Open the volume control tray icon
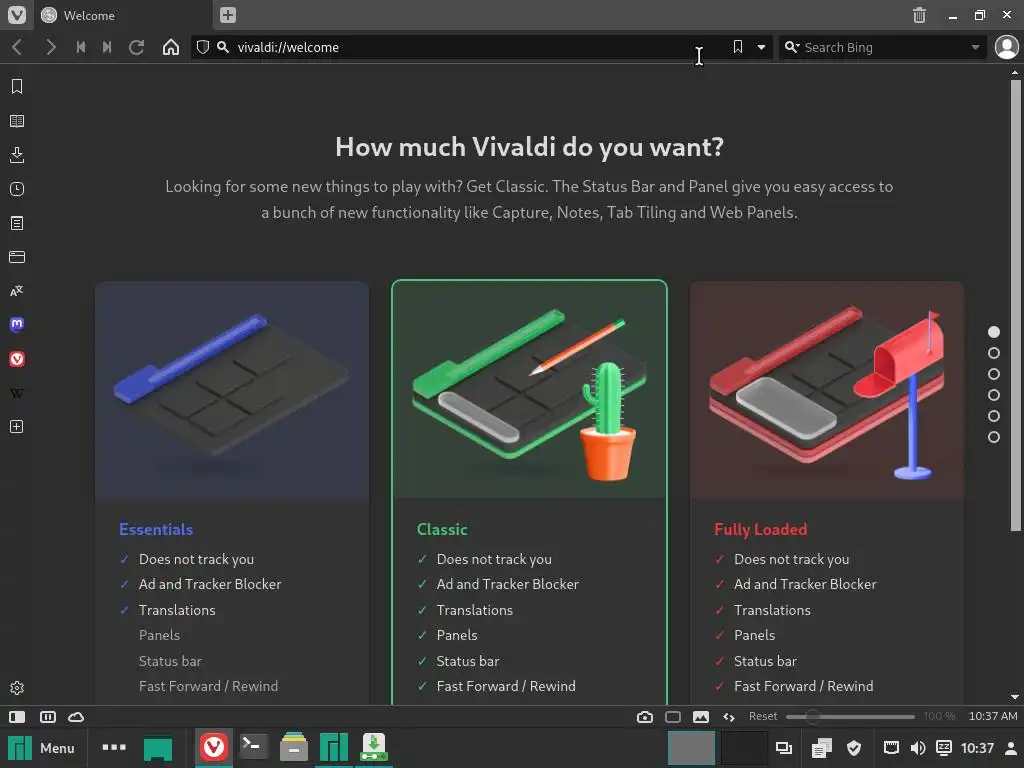 [918, 748]
